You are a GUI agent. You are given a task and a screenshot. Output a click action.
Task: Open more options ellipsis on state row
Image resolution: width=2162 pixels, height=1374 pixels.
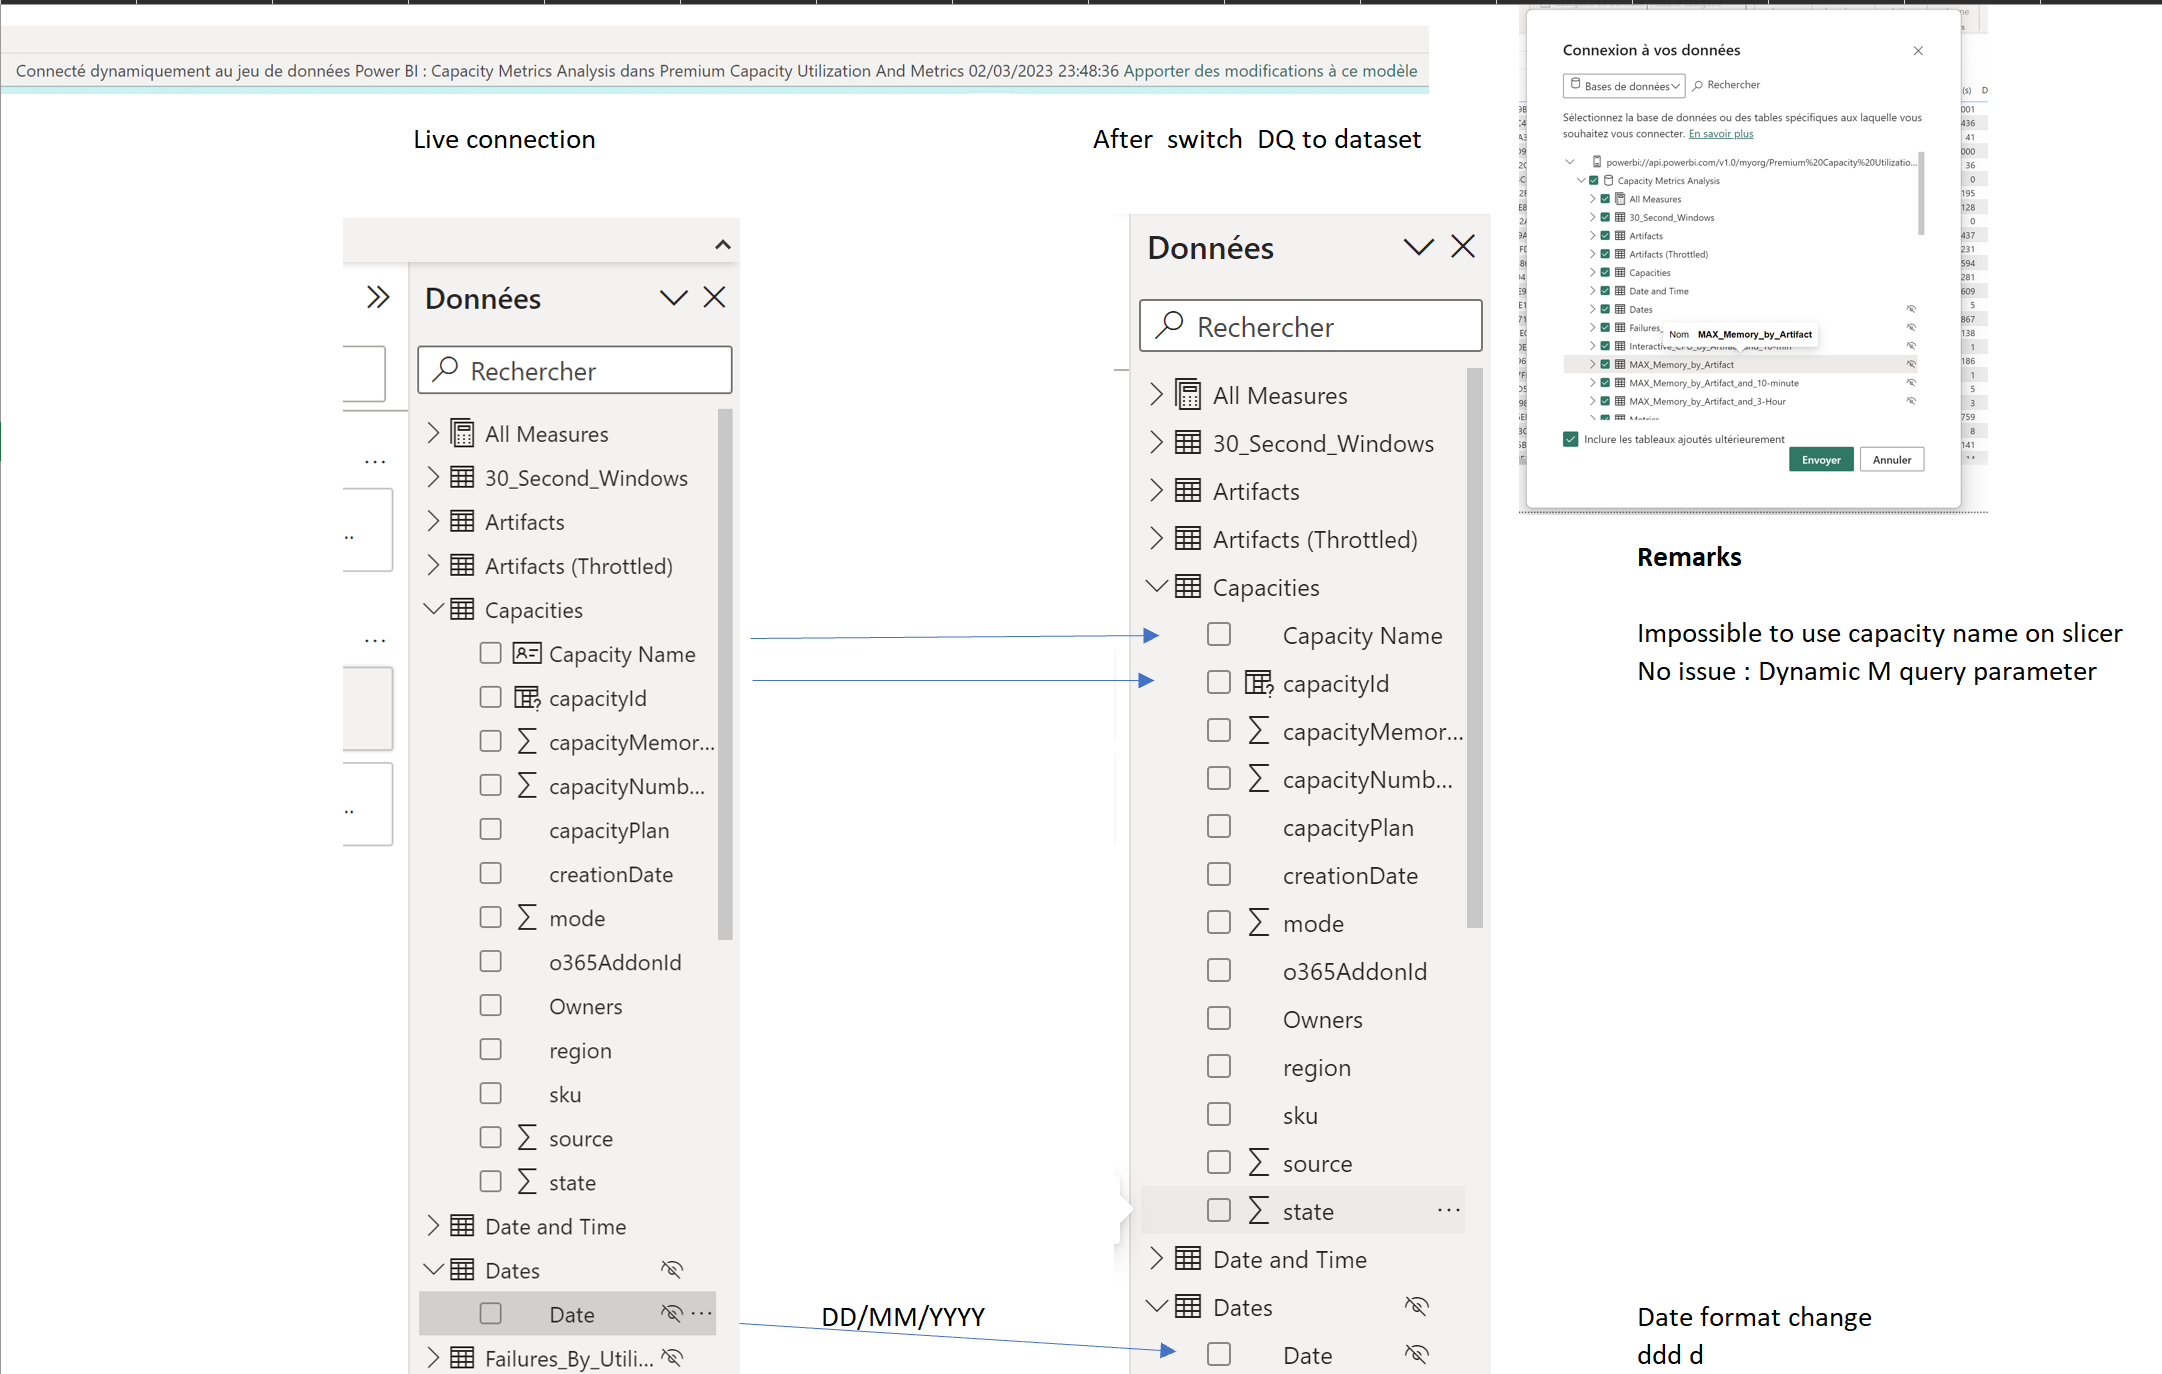coord(1448,1211)
